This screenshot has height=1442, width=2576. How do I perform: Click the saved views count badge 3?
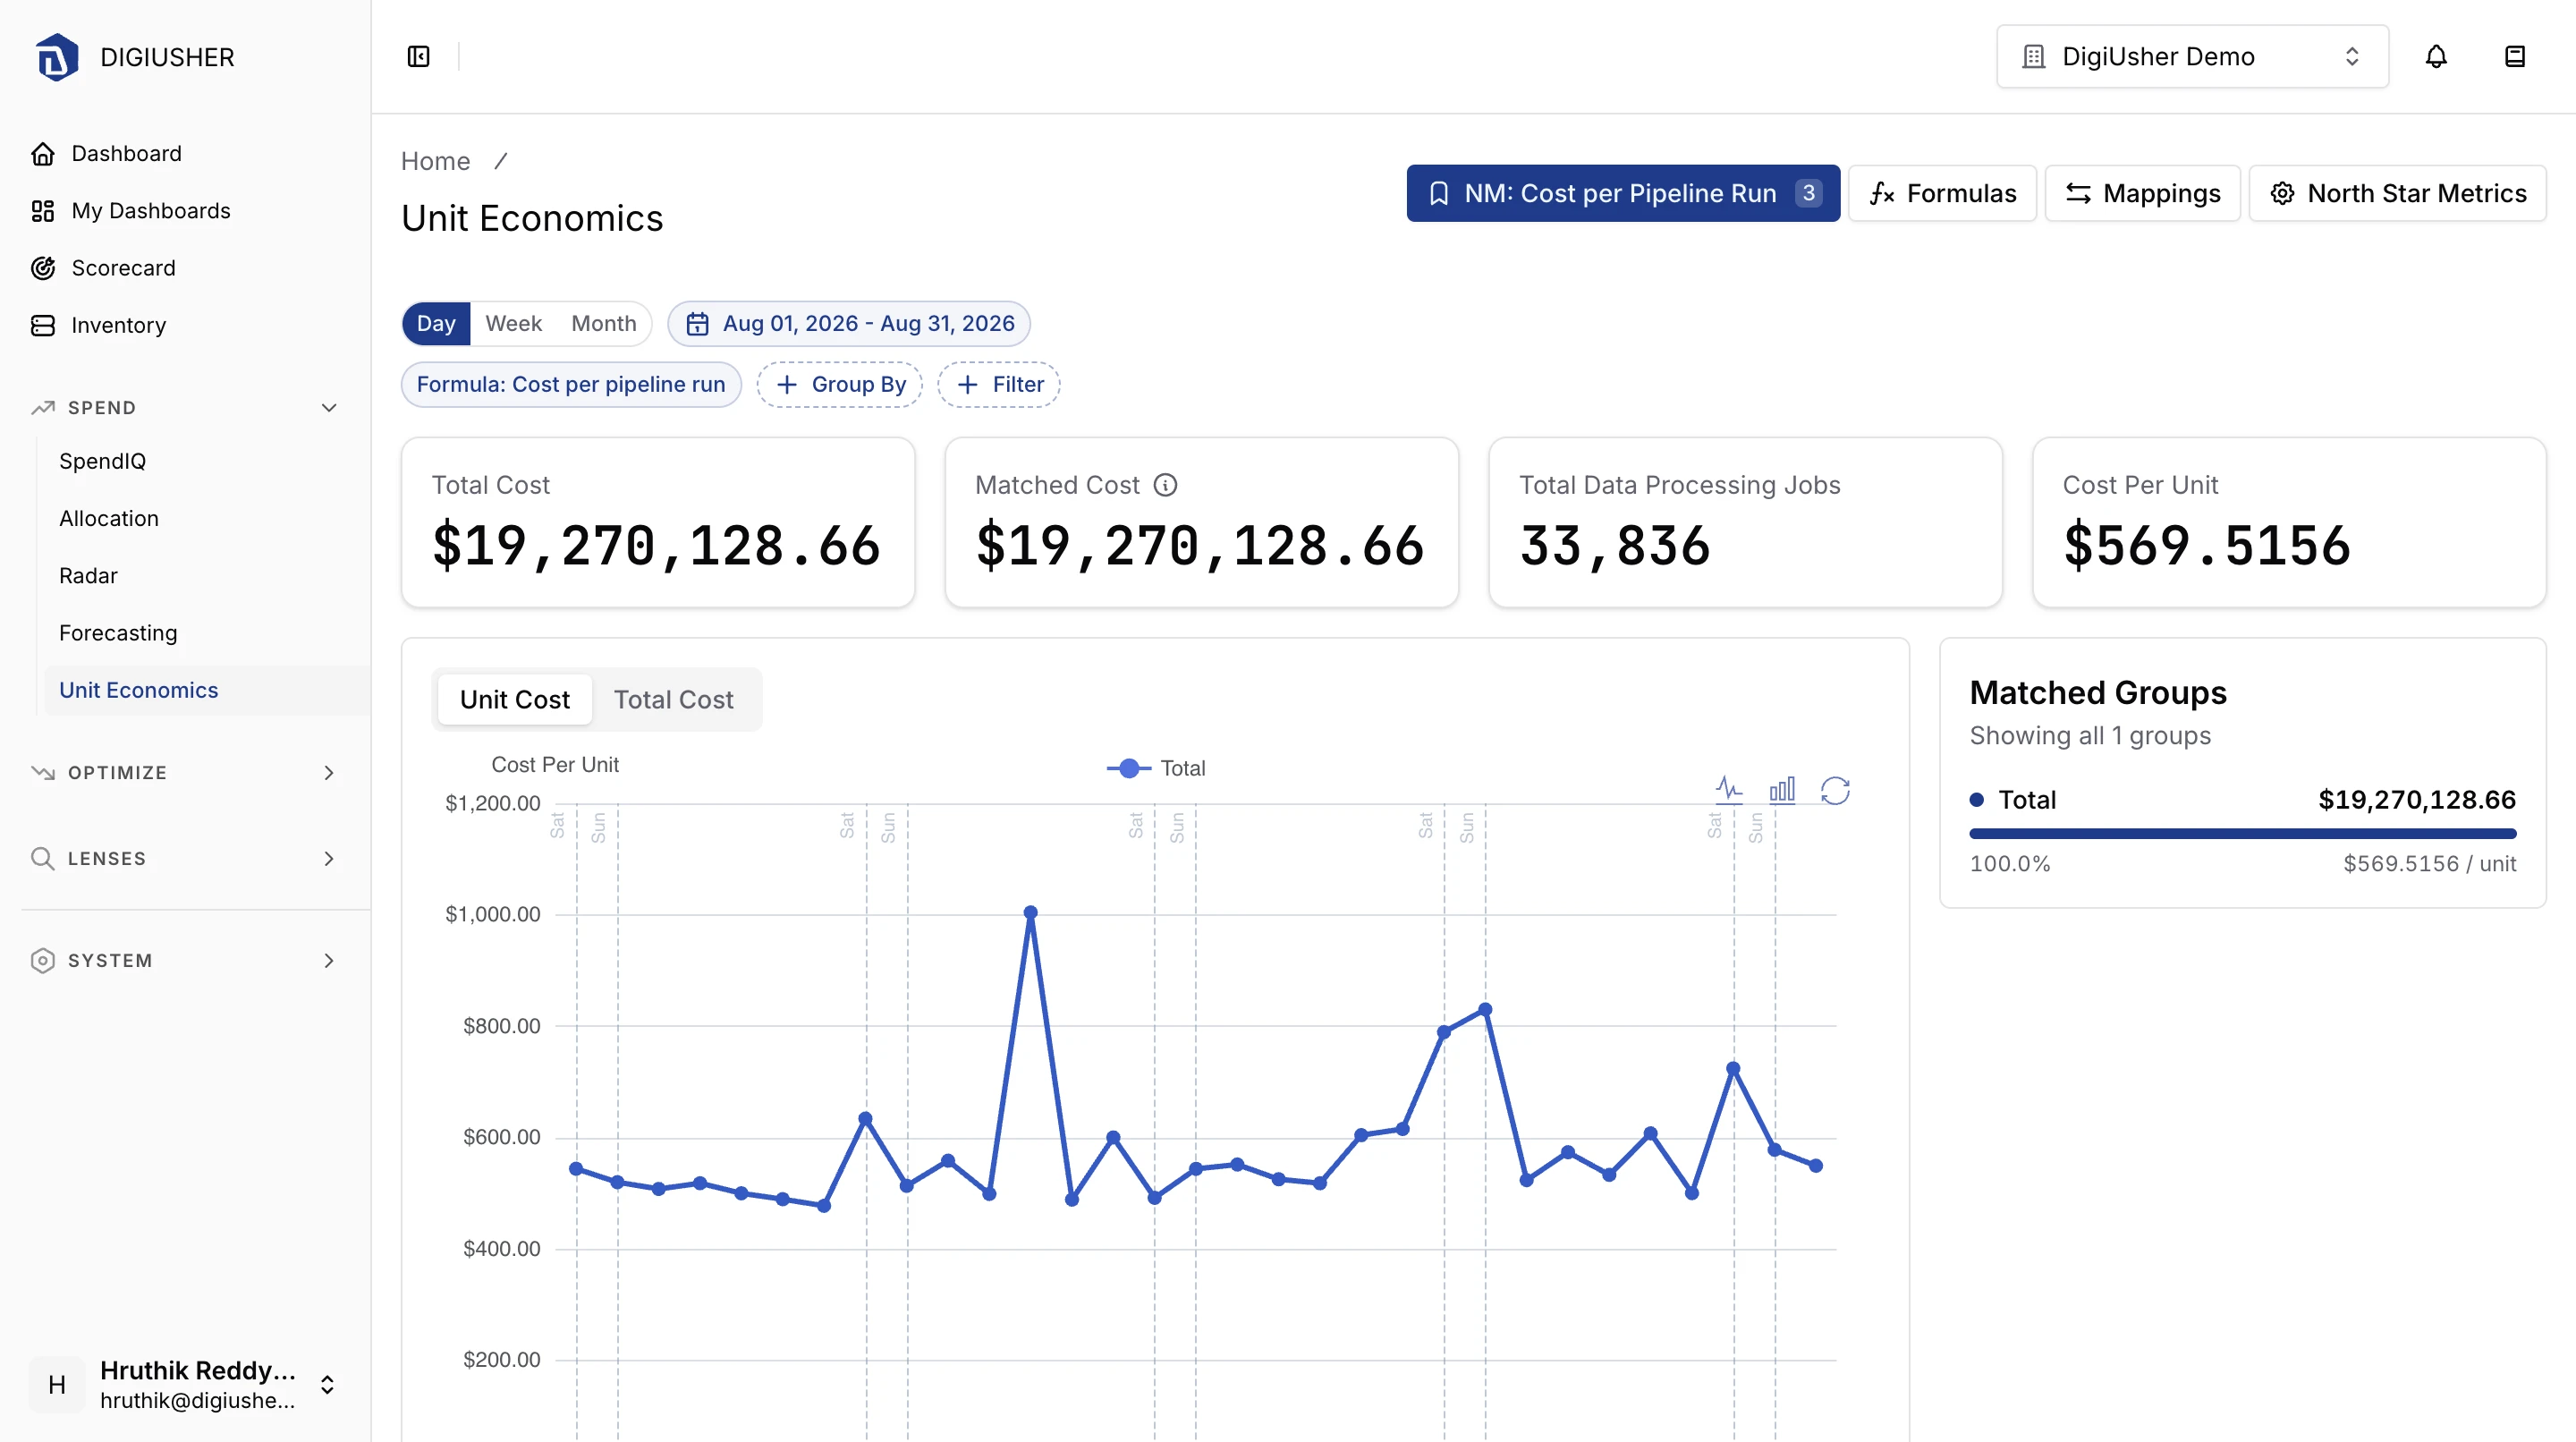click(x=1808, y=193)
